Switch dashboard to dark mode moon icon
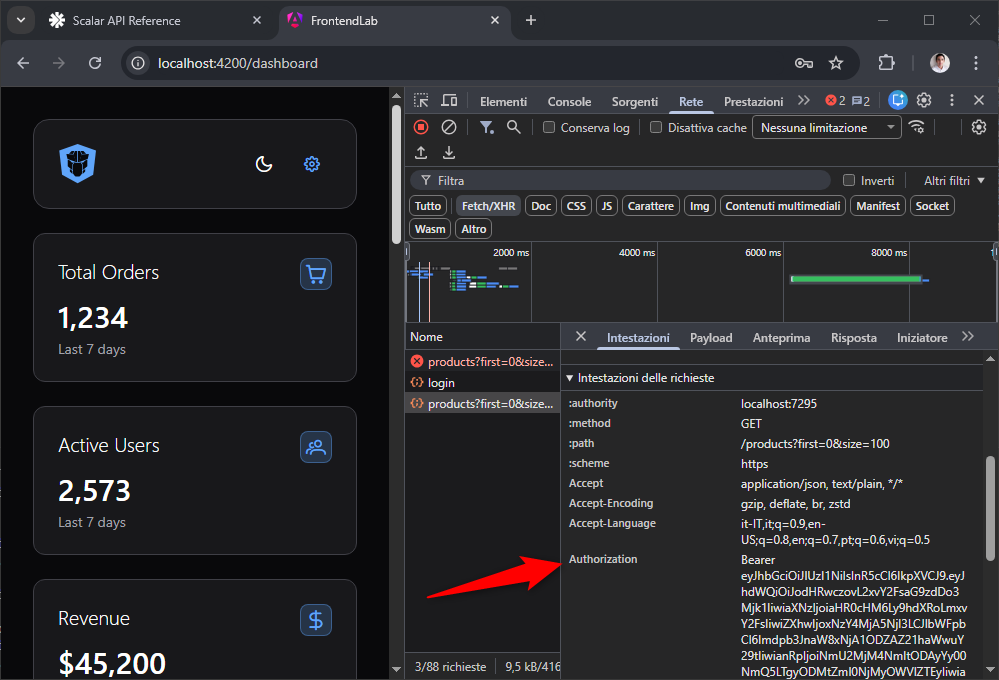This screenshot has height=680, width=999. click(264, 164)
